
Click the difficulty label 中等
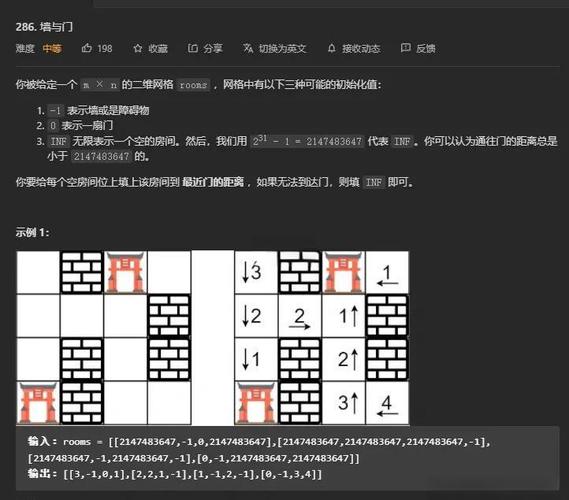click(x=52, y=48)
